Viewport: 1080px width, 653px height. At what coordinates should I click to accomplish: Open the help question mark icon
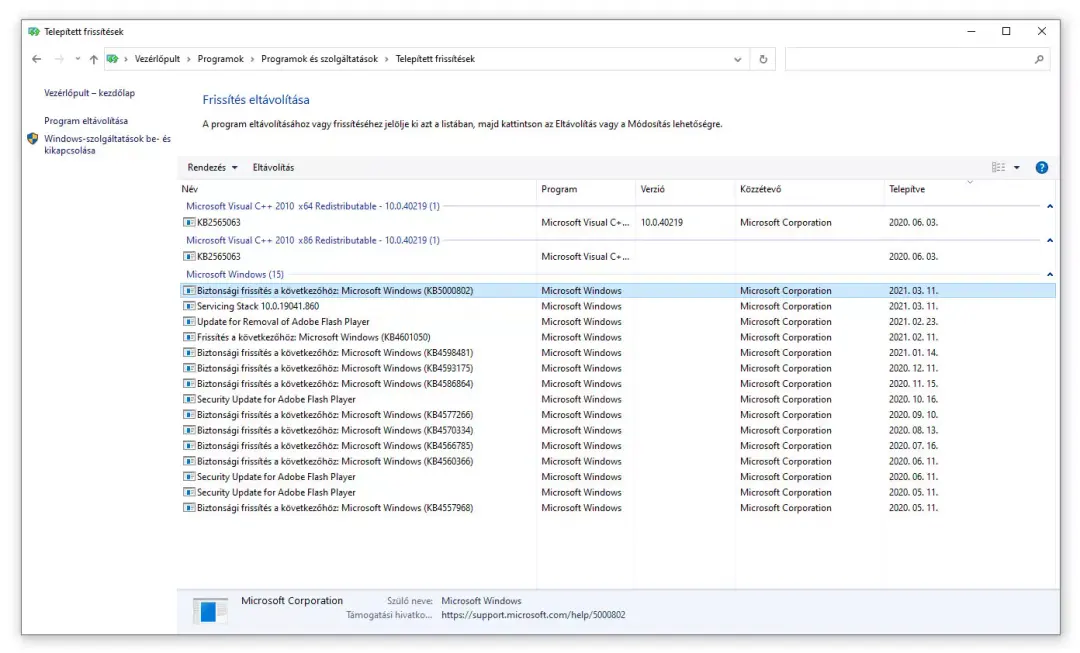[x=1041, y=167]
